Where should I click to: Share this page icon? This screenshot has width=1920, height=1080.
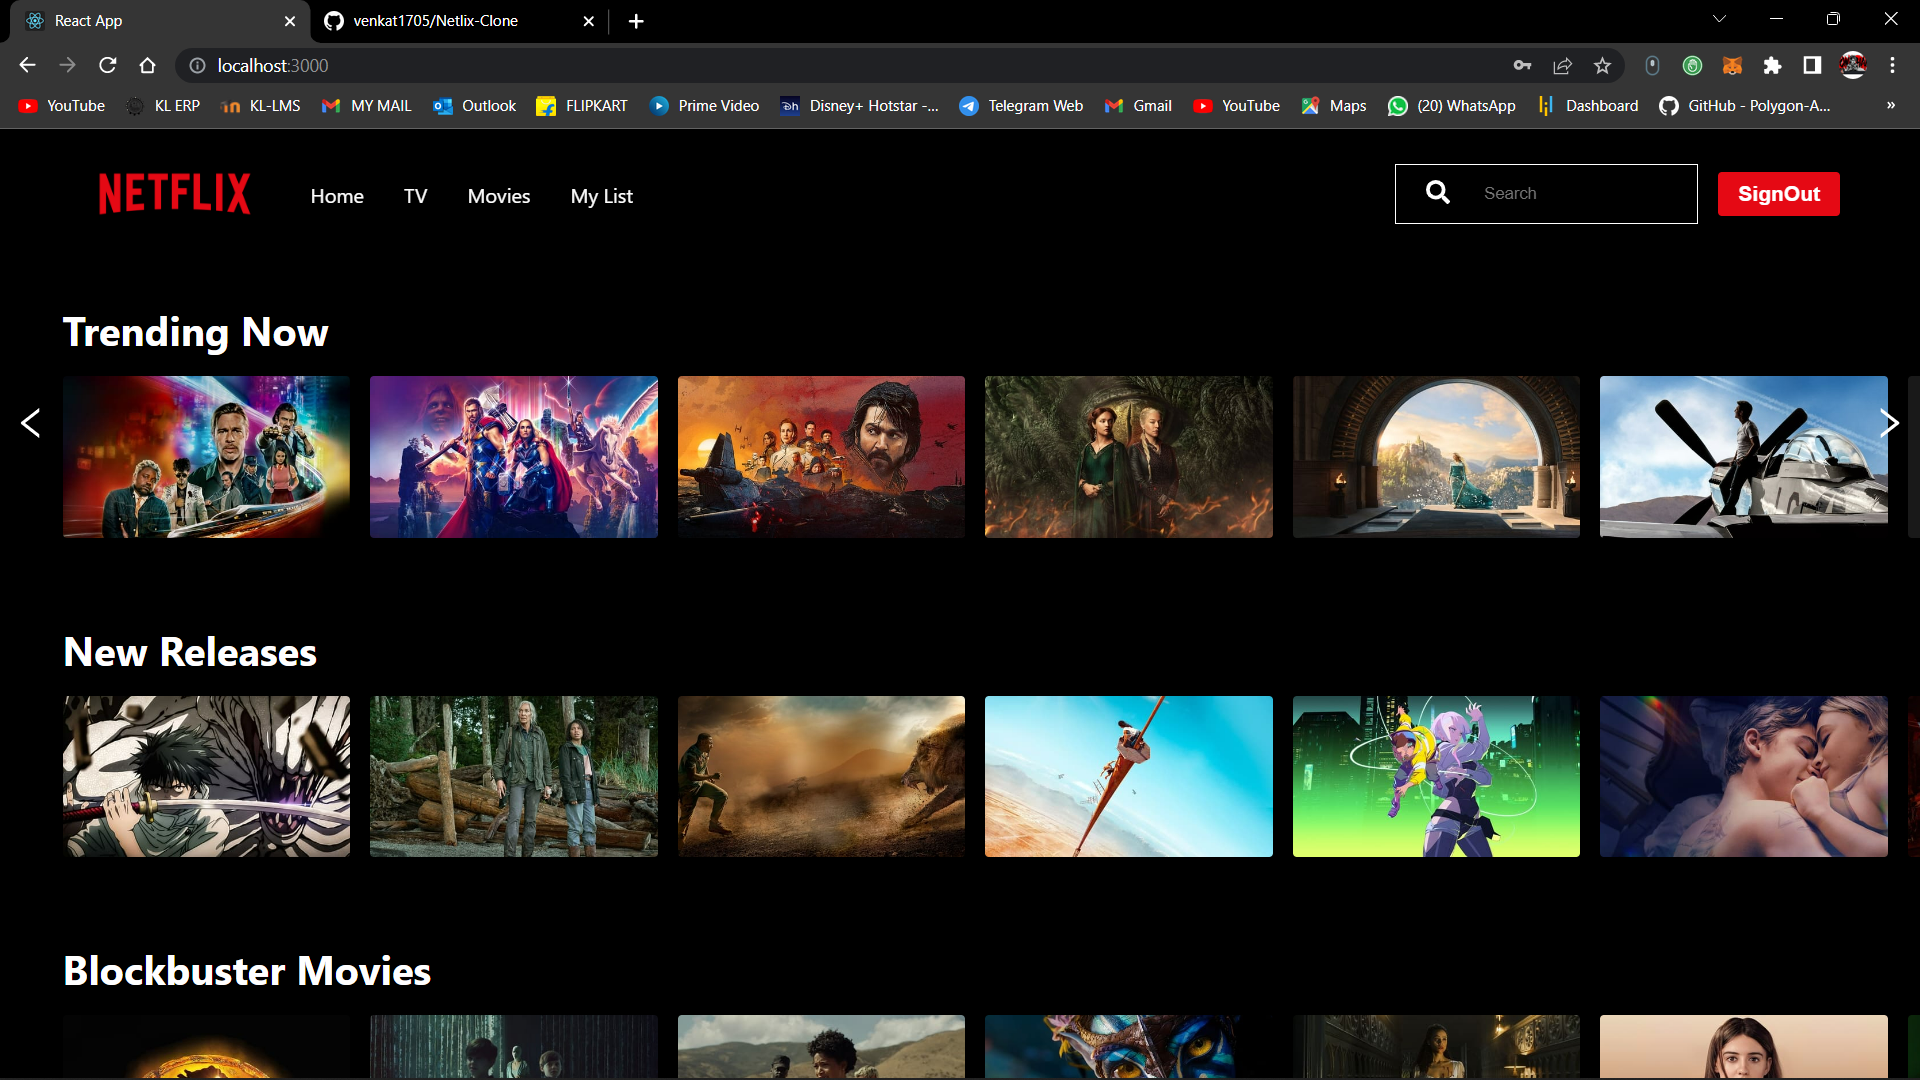tap(1562, 65)
